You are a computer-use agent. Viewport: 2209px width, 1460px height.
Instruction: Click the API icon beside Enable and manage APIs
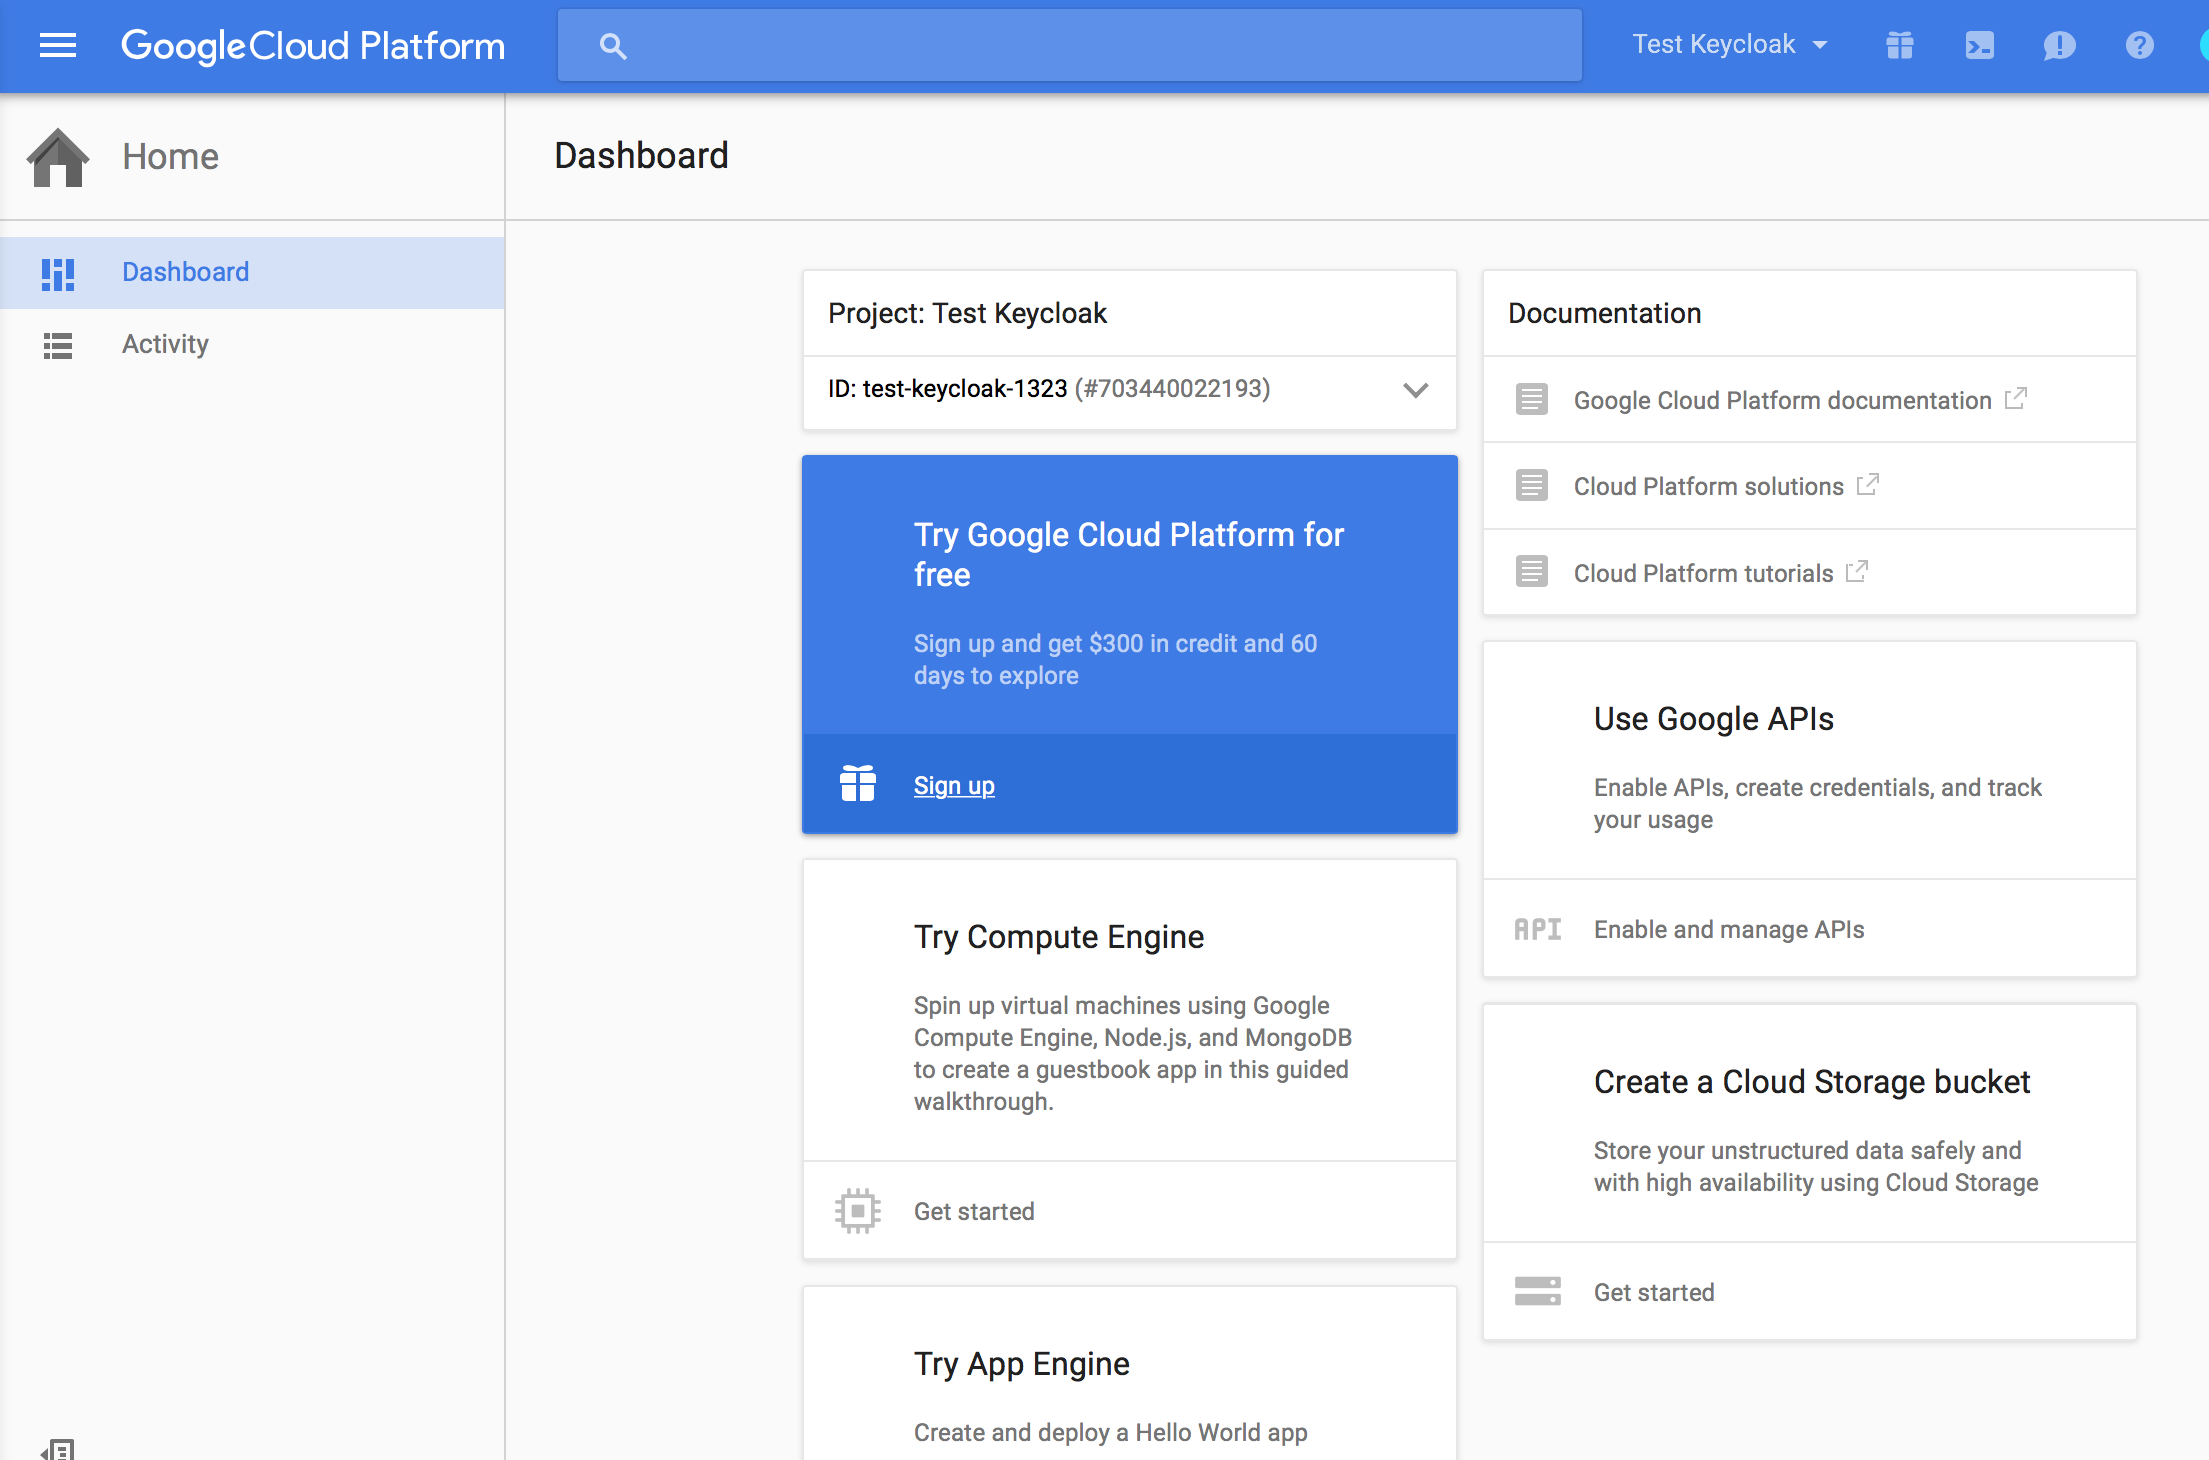(x=1537, y=929)
